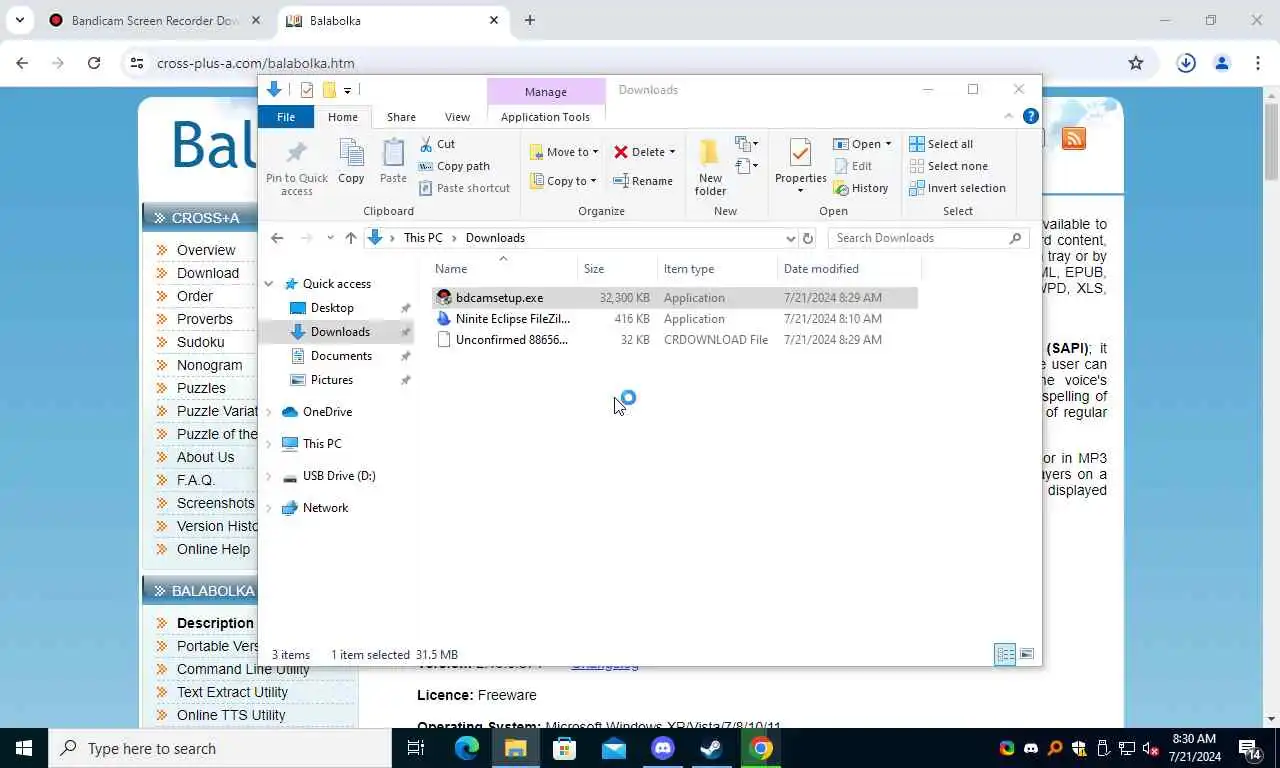The height and width of the screenshot is (768, 1280).
Task: Switch to the Share ribbon tab
Action: 401,117
